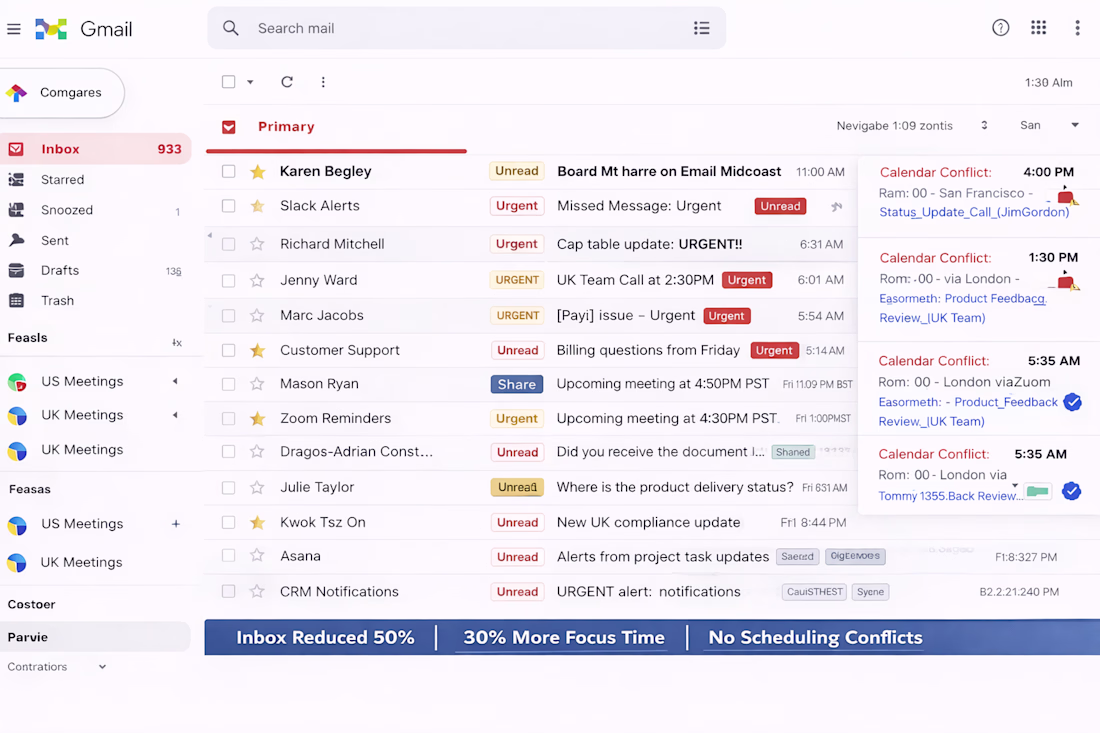Image resolution: width=1100 pixels, height=733 pixels.
Task: Check the Marc Jacobs email
Action: [229, 316]
